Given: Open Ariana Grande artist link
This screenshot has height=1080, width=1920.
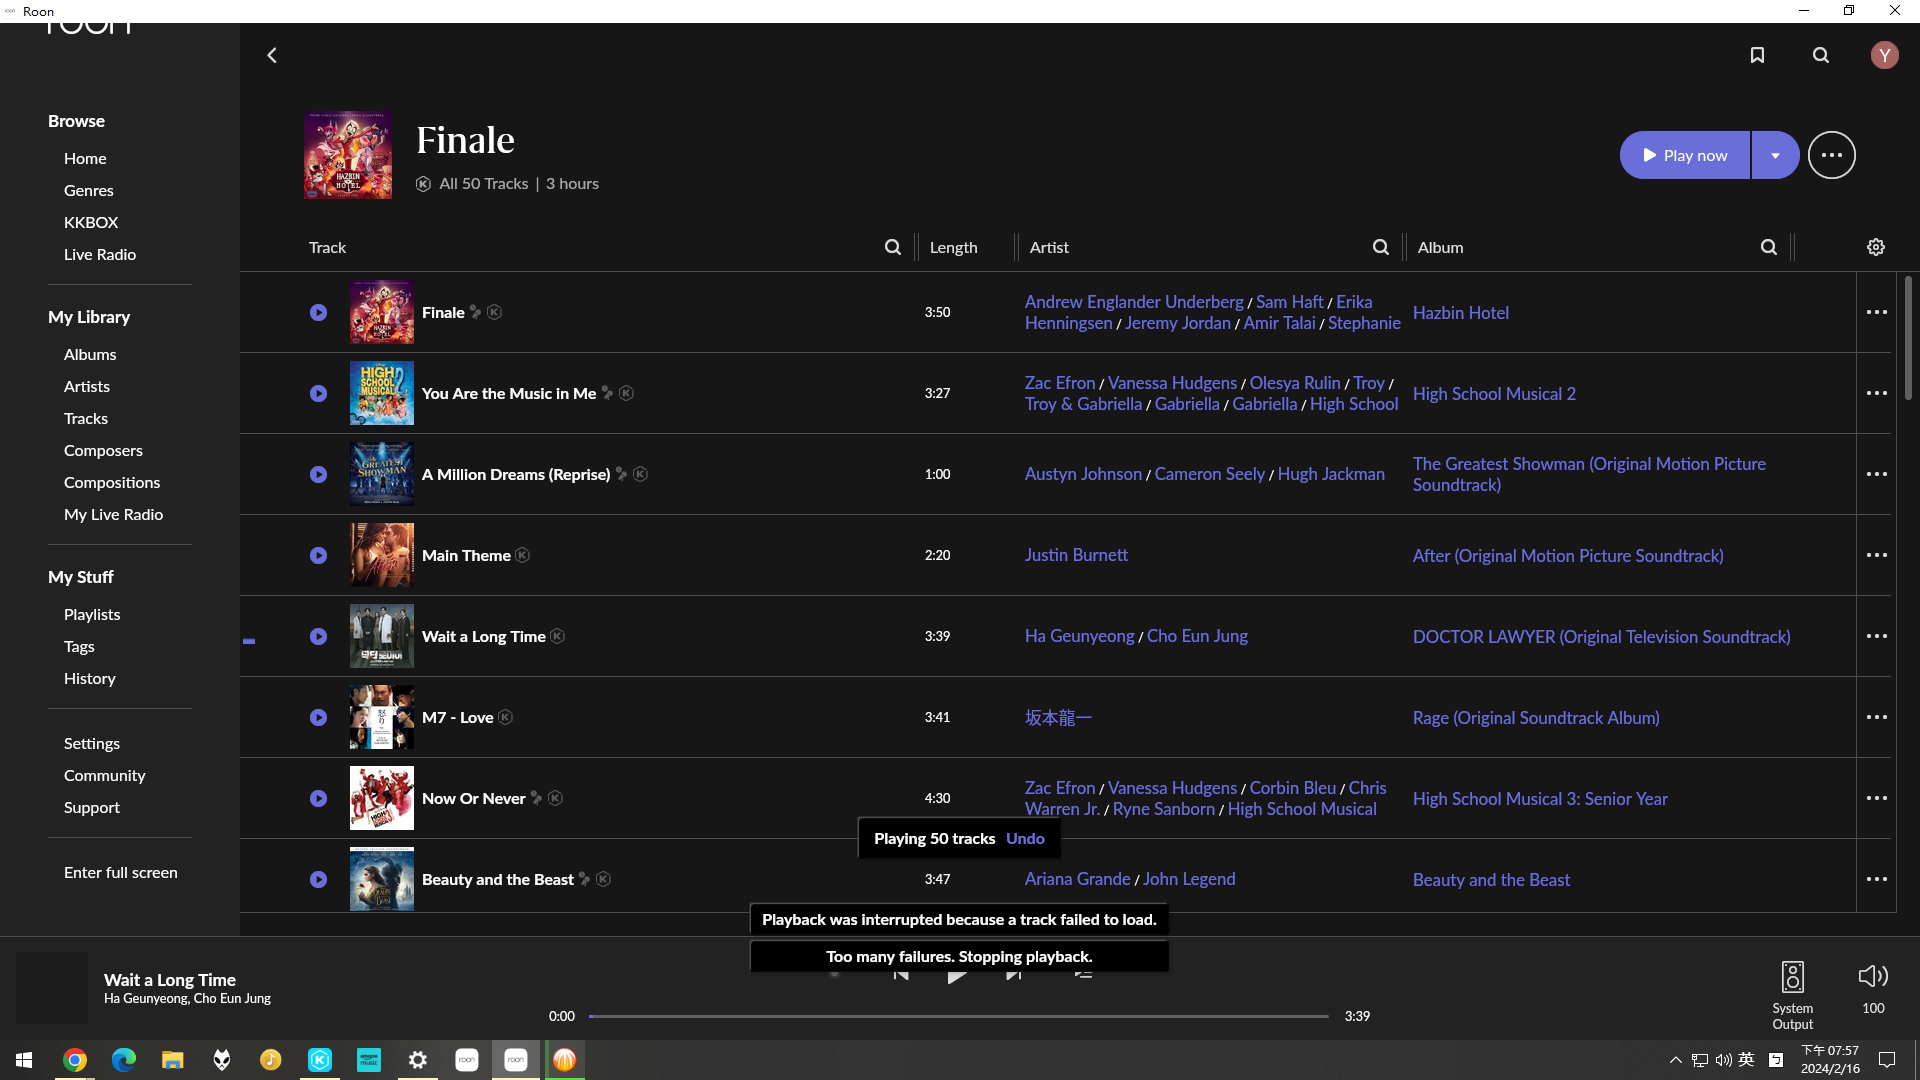Looking at the screenshot, I should [x=1077, y=879].
